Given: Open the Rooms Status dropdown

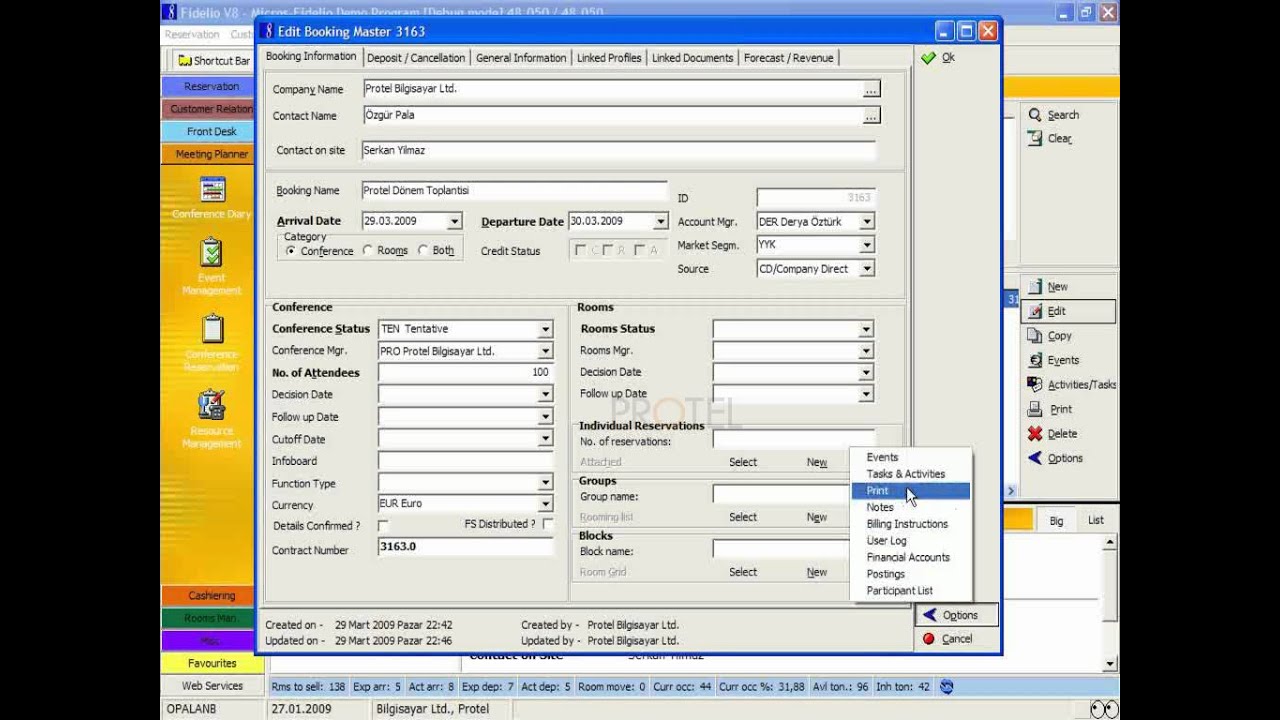Looking at the screenshot, I should tap(866, 329).
